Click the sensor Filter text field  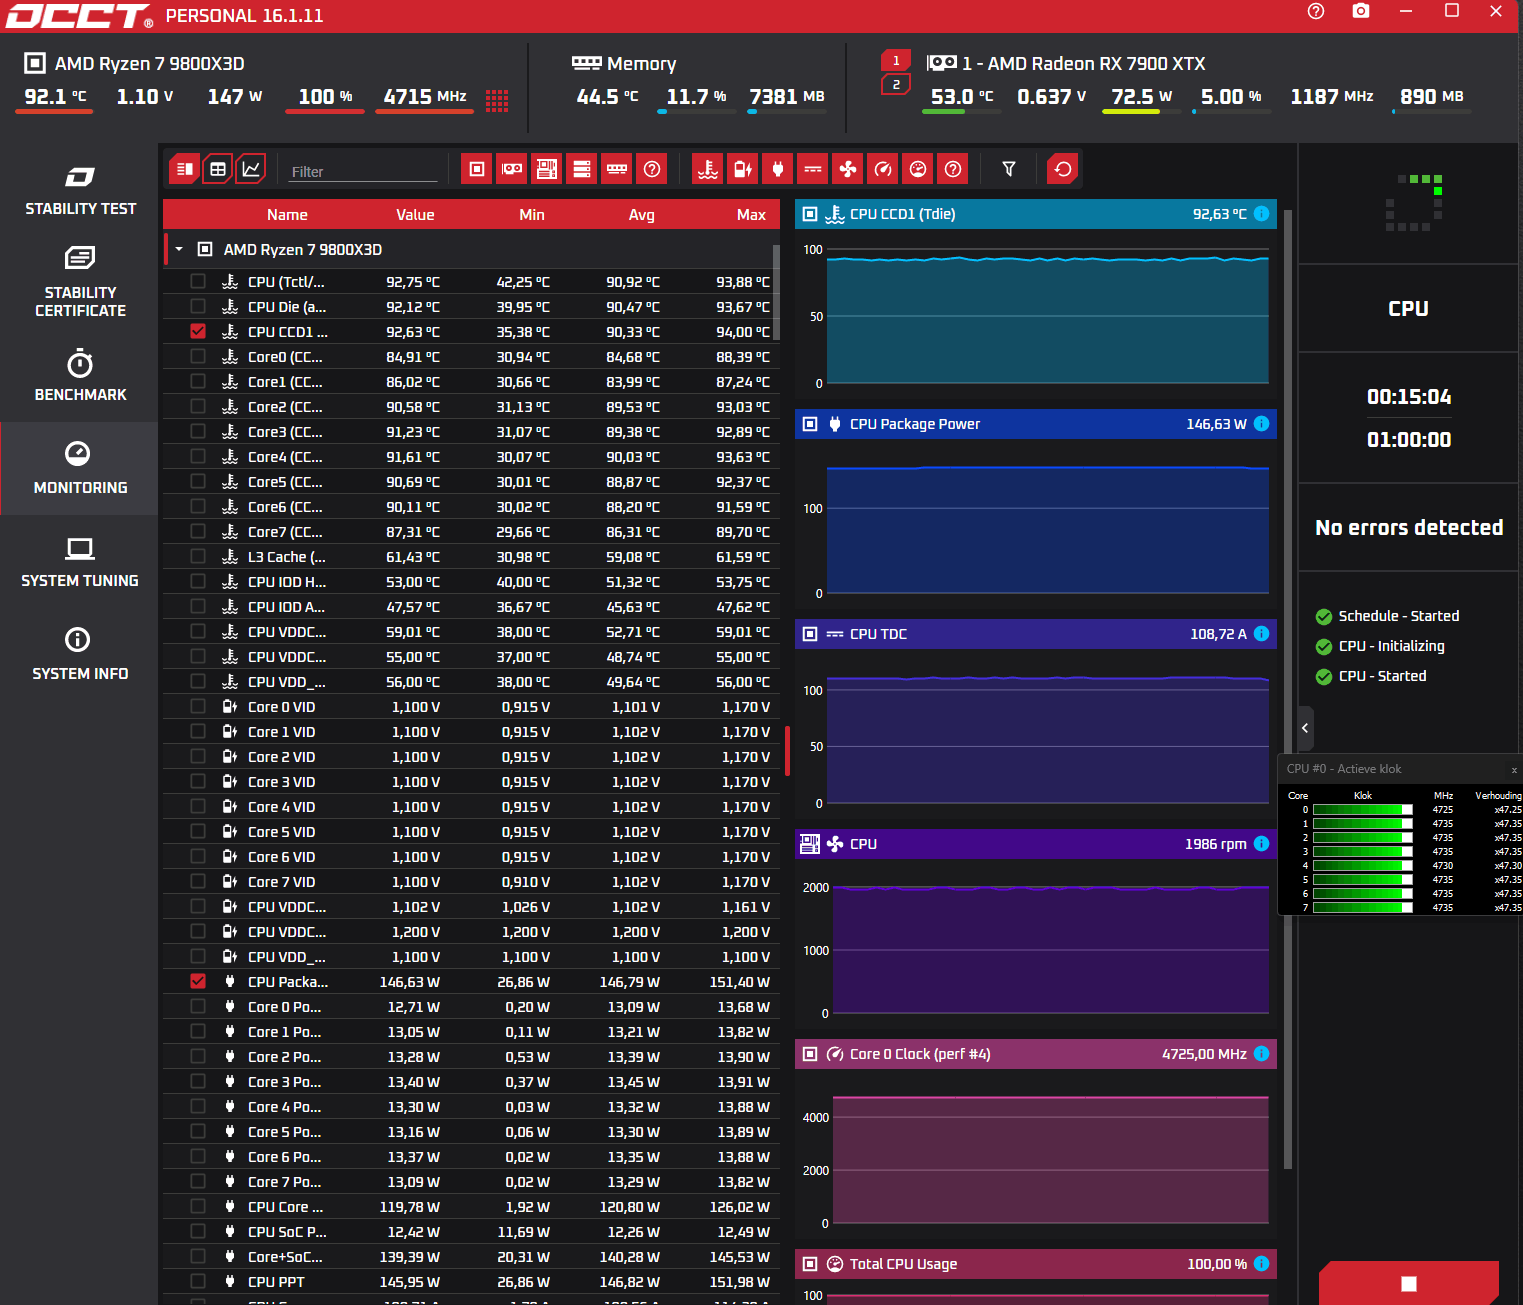pyautogui.click(x=363, y=171)
